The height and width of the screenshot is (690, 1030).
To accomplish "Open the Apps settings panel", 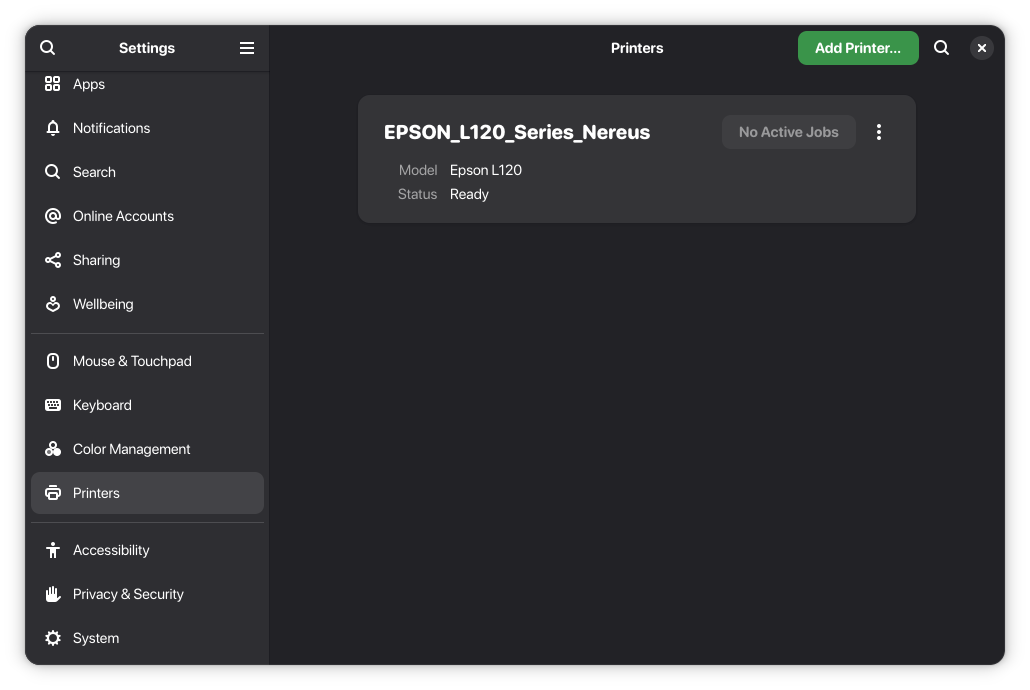I will (x=147, y=84).
